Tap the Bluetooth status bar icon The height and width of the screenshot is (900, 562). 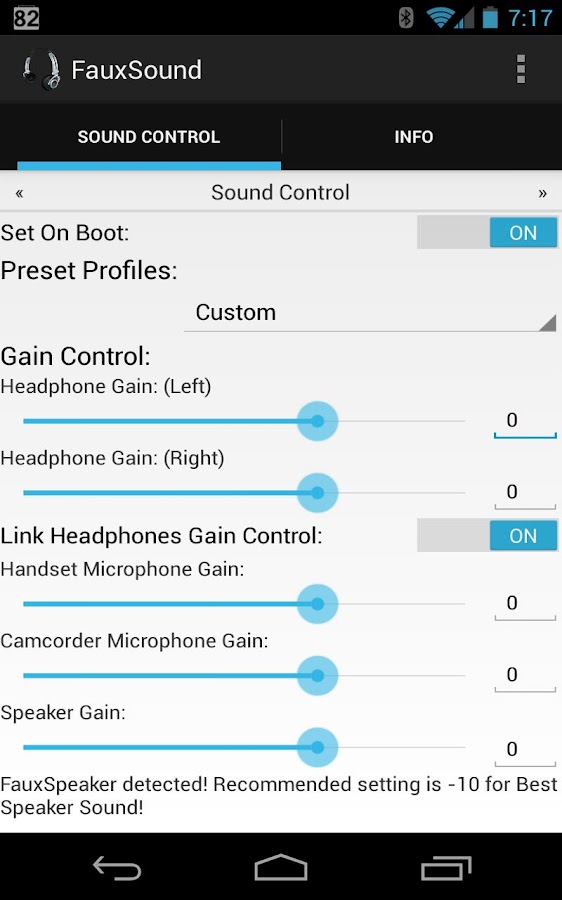(x=406, y=18)
